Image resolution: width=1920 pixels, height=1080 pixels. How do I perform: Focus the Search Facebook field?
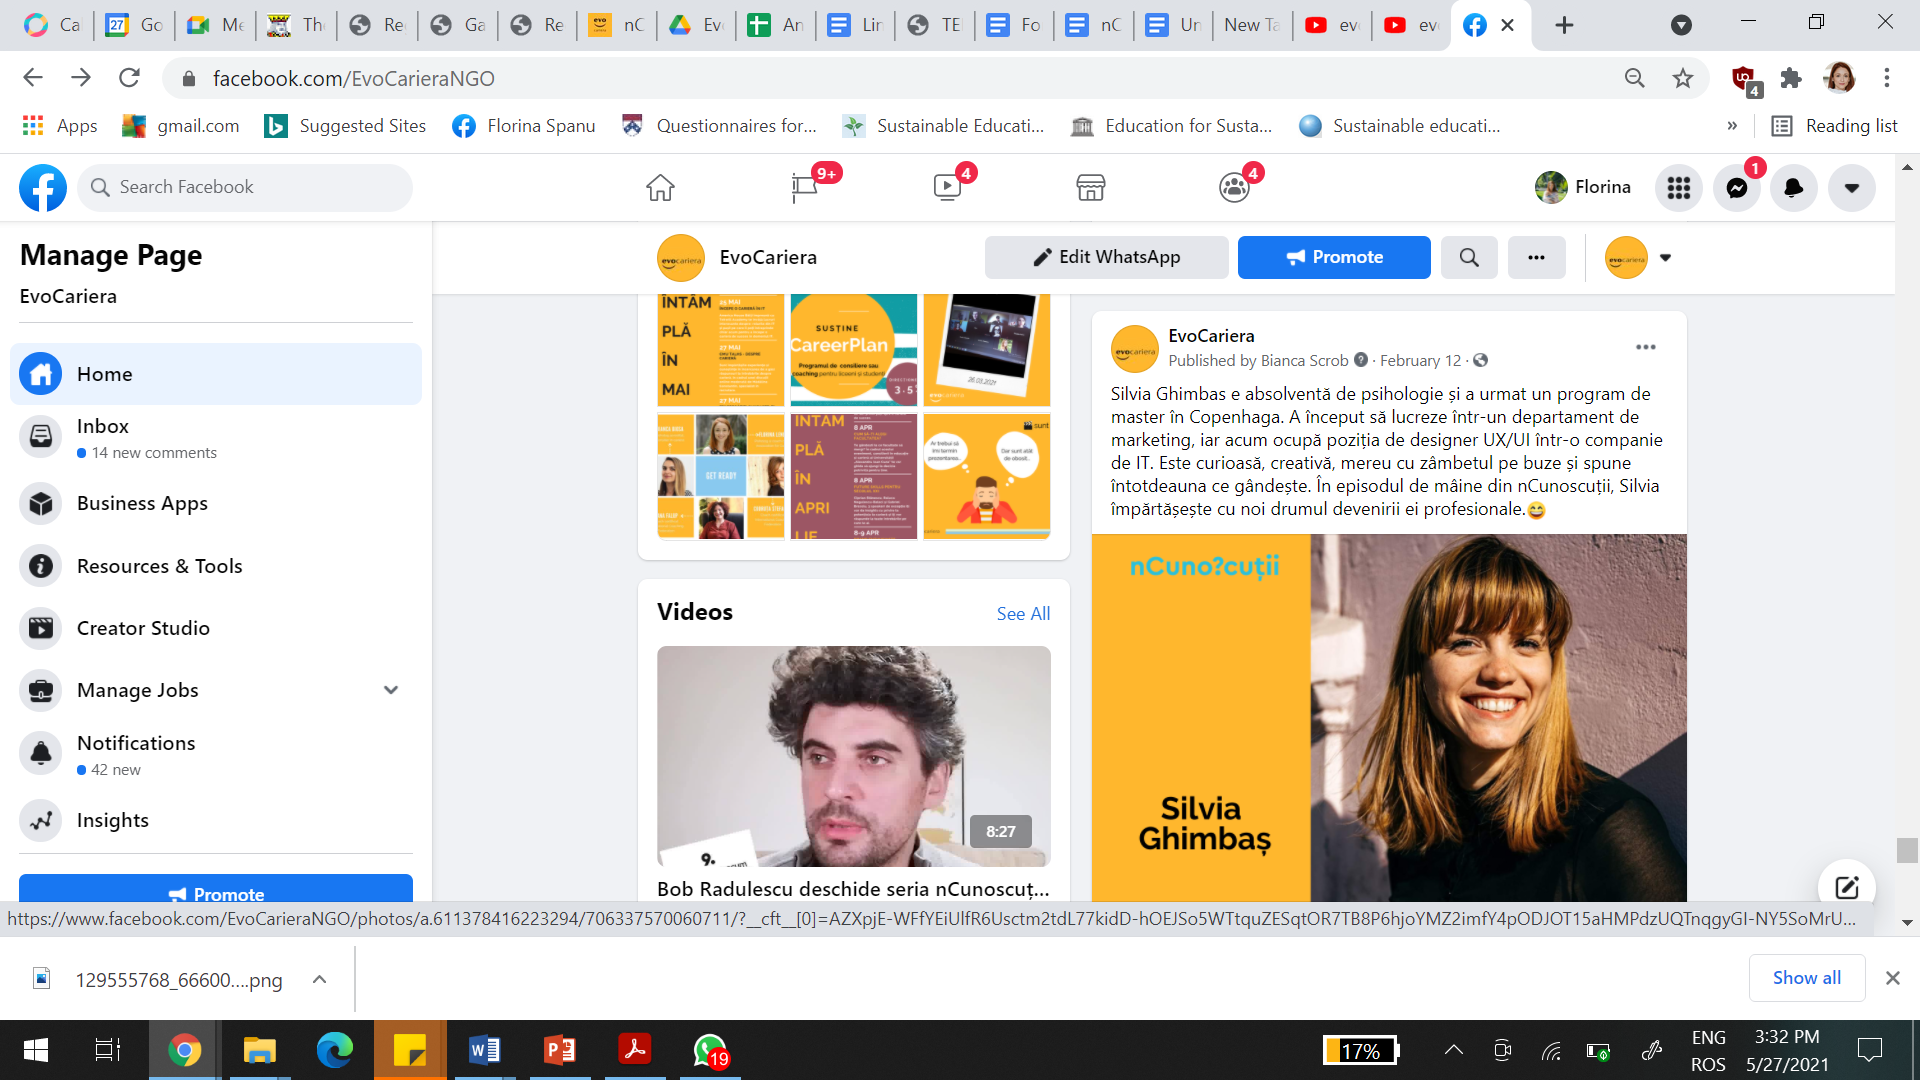pos(245,187)
